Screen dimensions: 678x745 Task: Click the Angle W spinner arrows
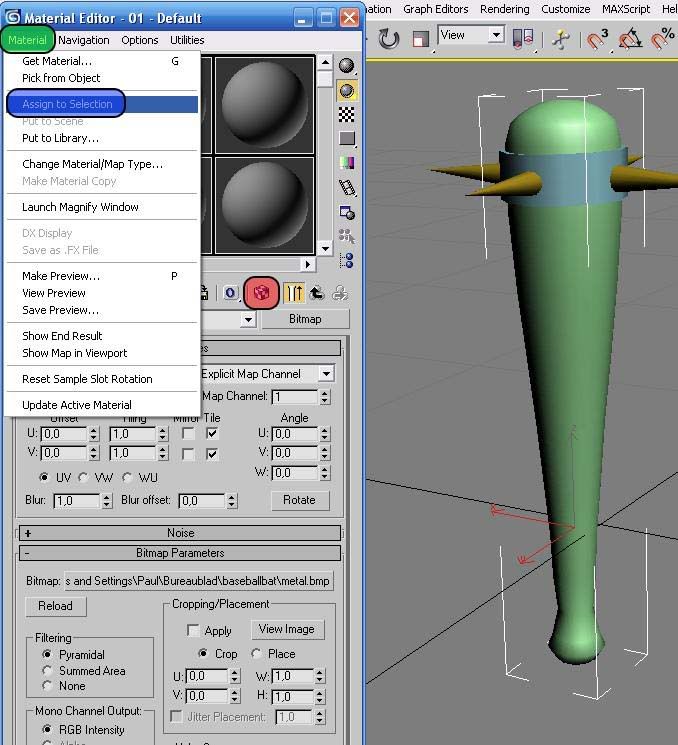(x=325, y=473)
